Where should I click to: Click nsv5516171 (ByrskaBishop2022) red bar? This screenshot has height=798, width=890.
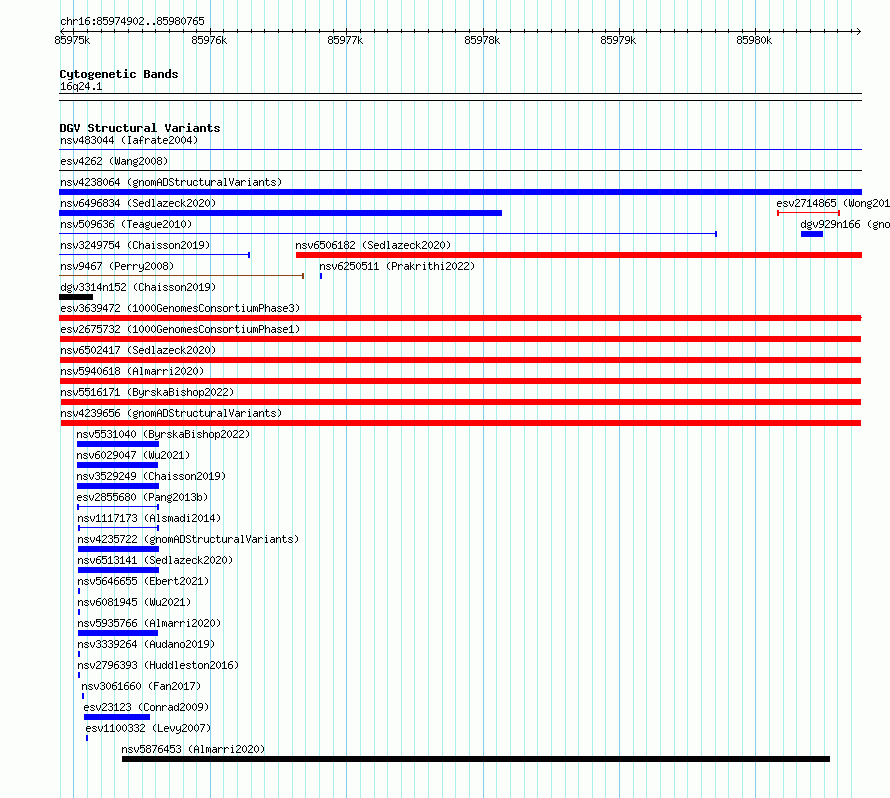pos(460,402)
